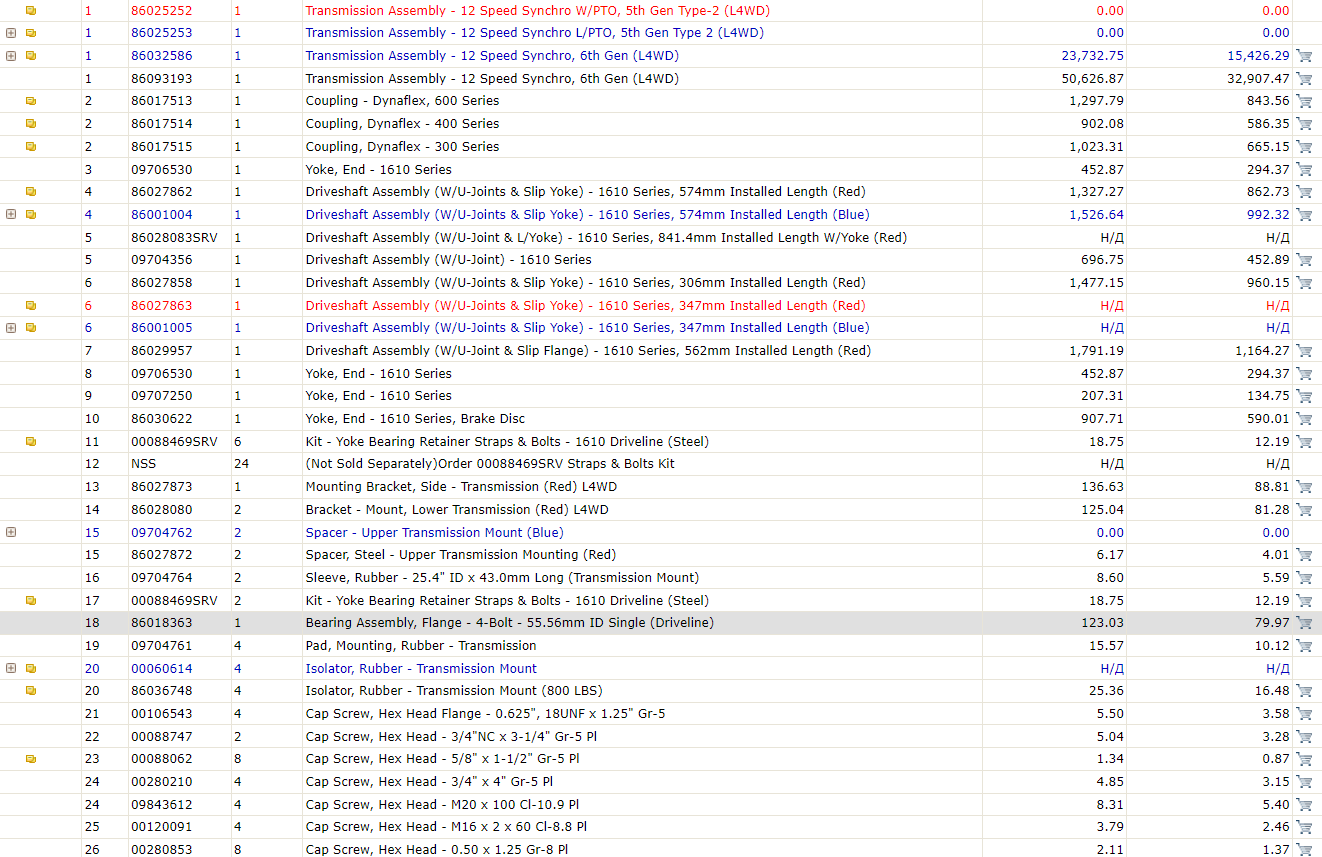Click price 1,164.27
This screenshot has height=857, width=1322.
pos(1262,351)
